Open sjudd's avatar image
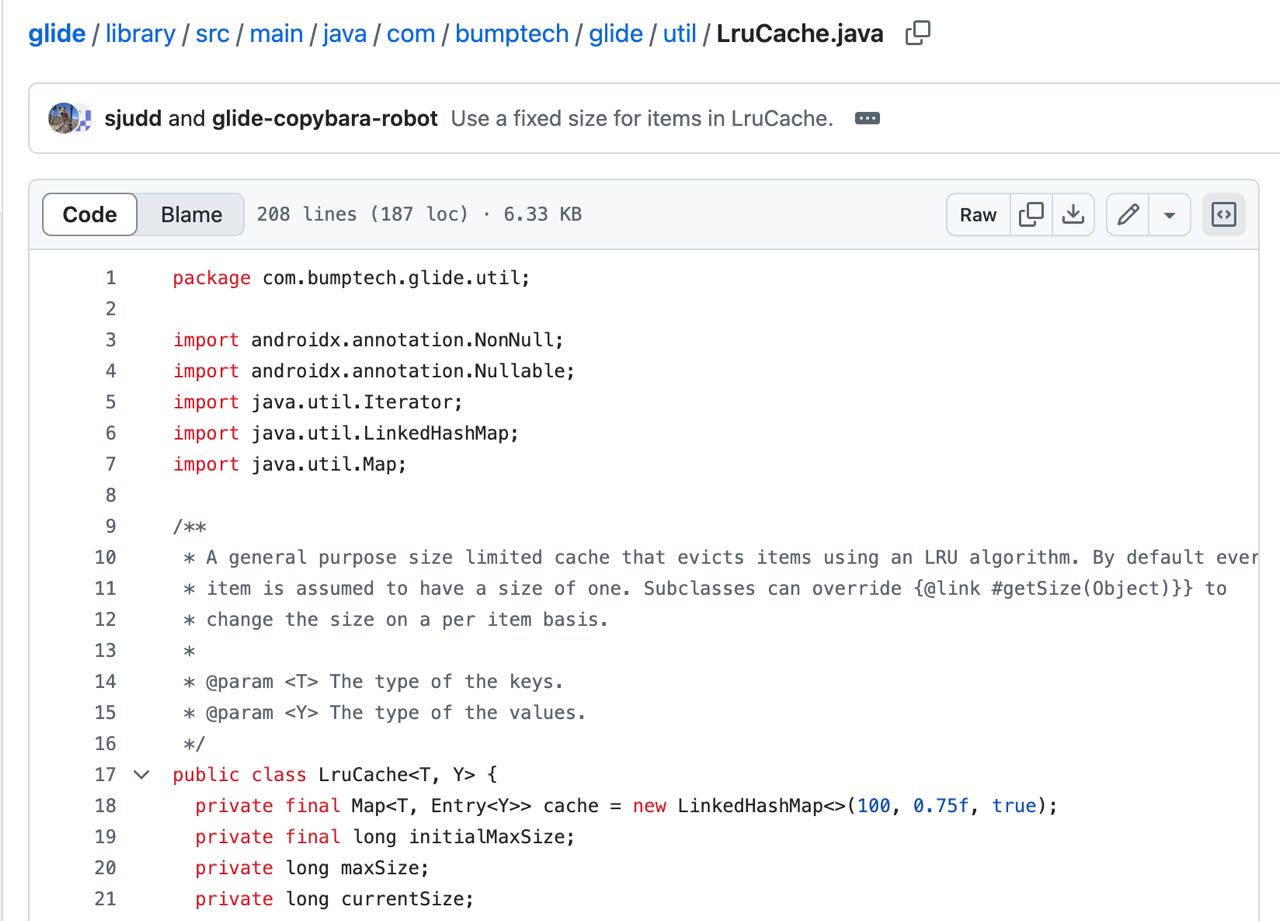Screen dimensions: 1280x921 (63, 118)
